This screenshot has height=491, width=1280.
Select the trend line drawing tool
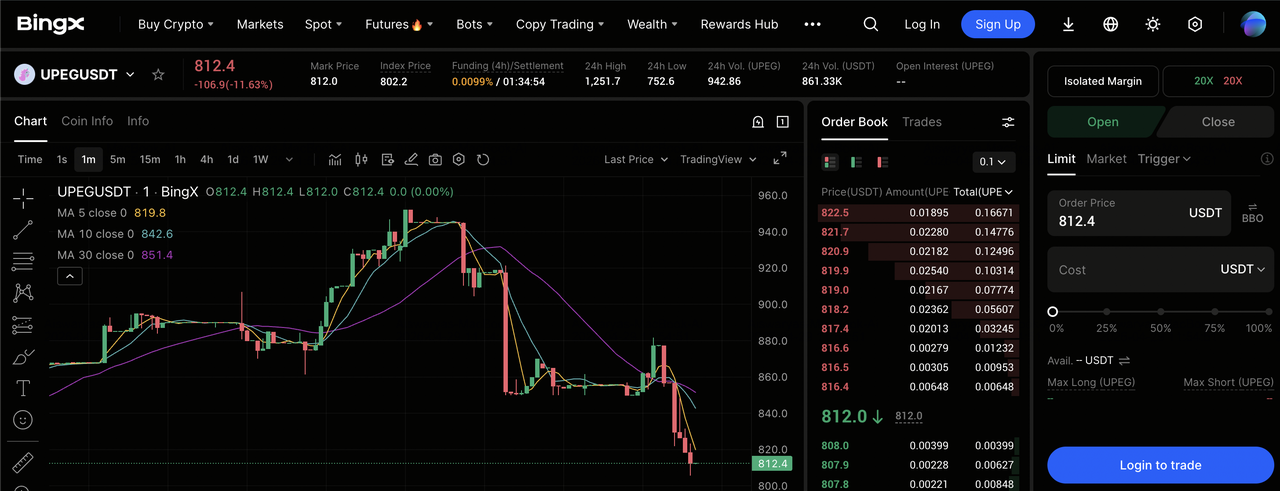[x=23, y=230]
